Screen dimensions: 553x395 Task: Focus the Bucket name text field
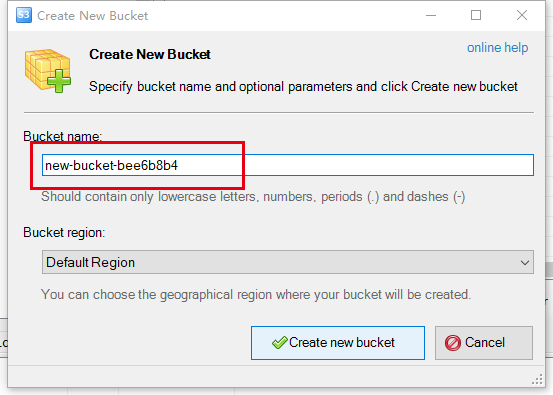click(x=288, y=165)
